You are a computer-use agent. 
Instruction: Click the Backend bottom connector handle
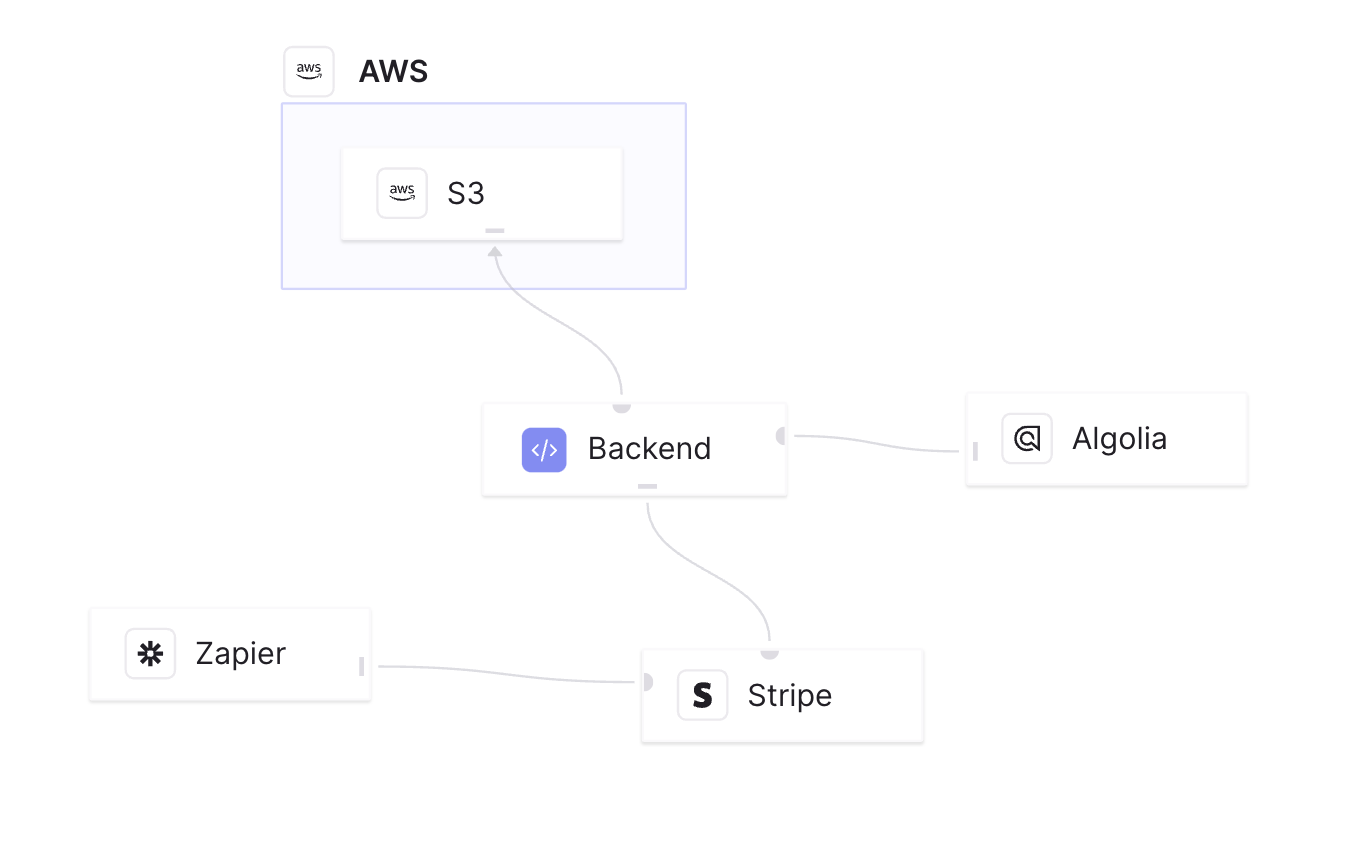(648, 486)
